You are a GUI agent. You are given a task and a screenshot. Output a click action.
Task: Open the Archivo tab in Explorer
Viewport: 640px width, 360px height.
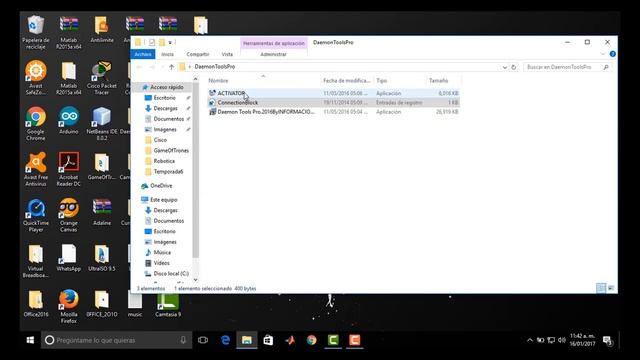pos(143,54)
